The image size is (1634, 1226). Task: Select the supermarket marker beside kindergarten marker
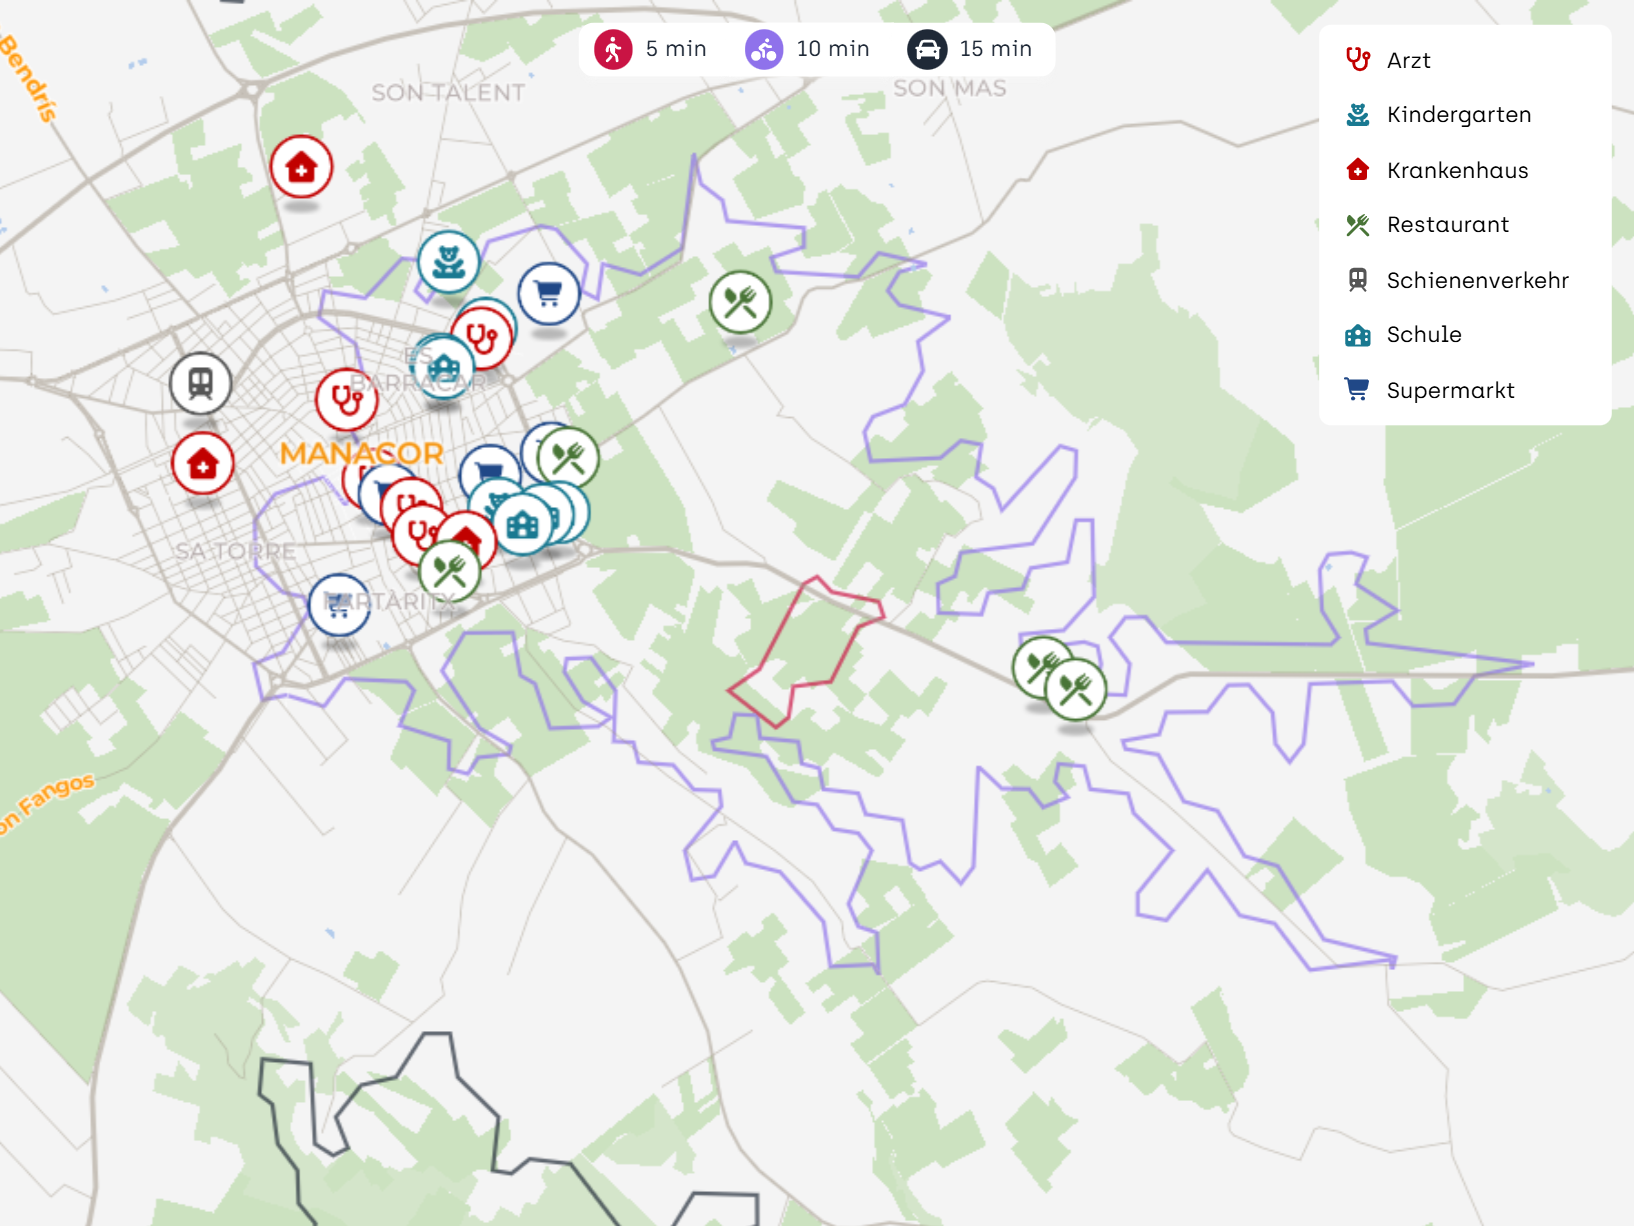point(549,293)
